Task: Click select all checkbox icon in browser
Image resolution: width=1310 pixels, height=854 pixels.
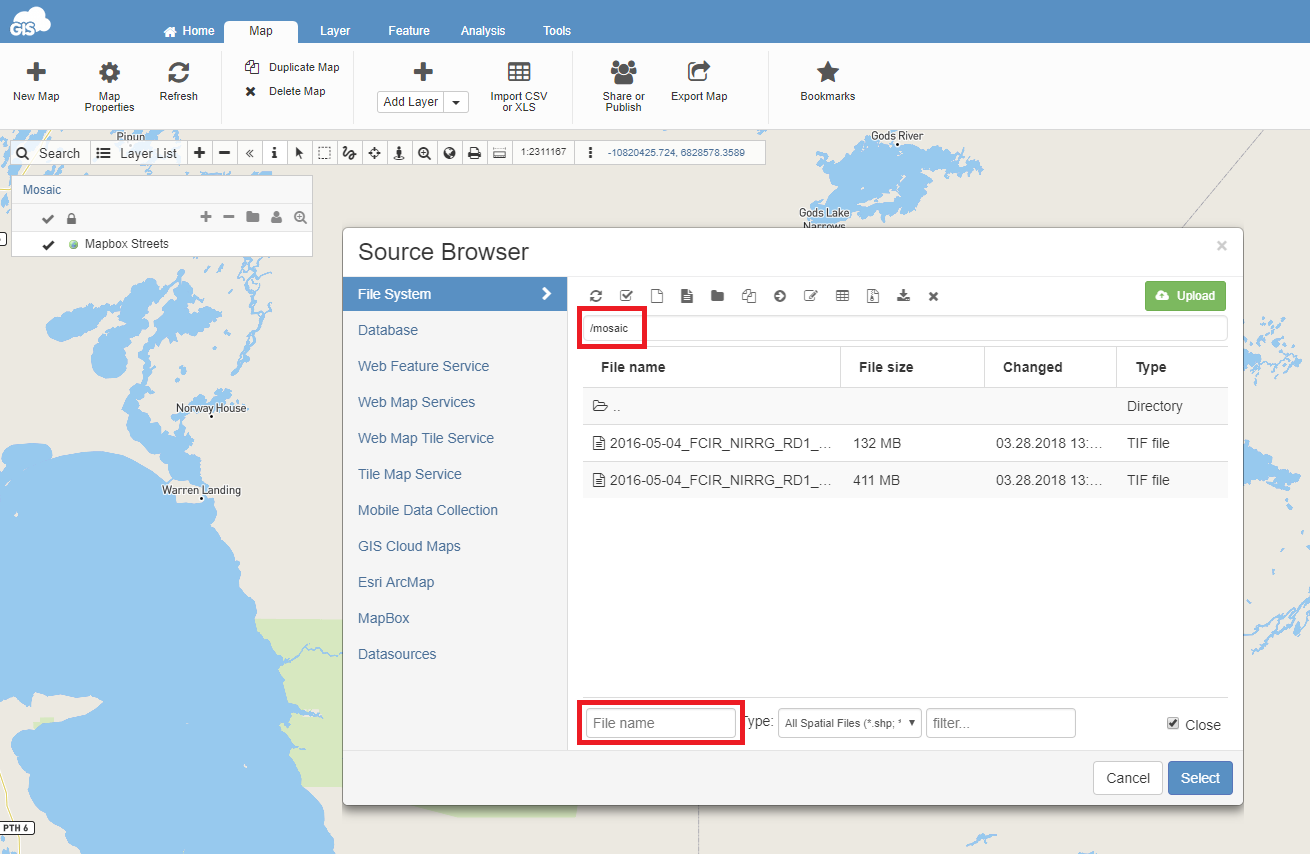Action: (x=626, y=296)
